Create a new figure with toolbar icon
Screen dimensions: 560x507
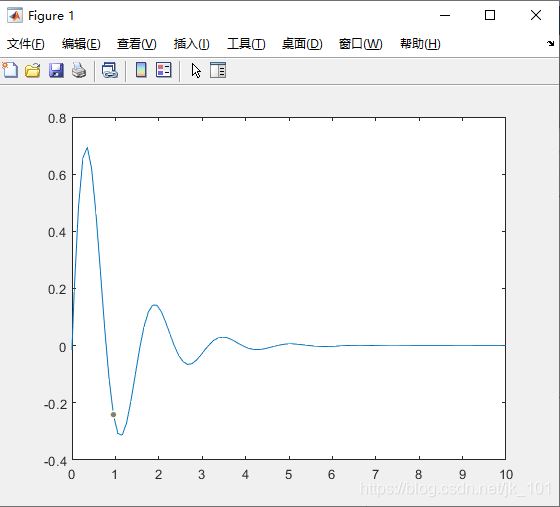click(10, 70)
